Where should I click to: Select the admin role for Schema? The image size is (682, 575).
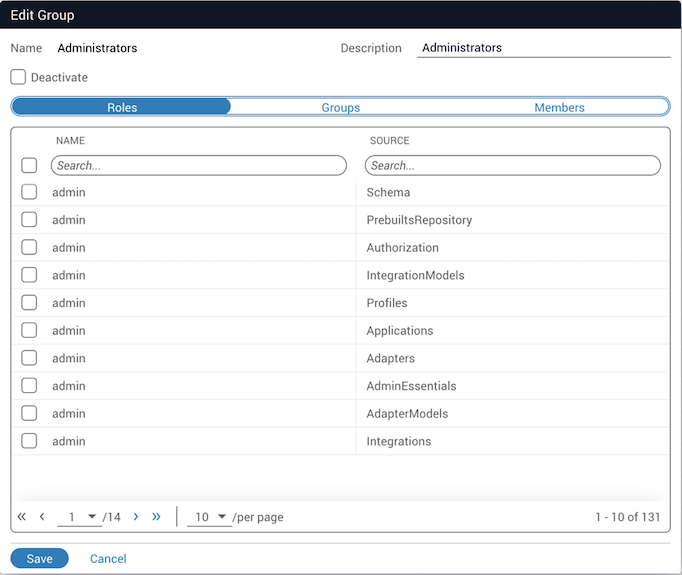pos(29,192)
